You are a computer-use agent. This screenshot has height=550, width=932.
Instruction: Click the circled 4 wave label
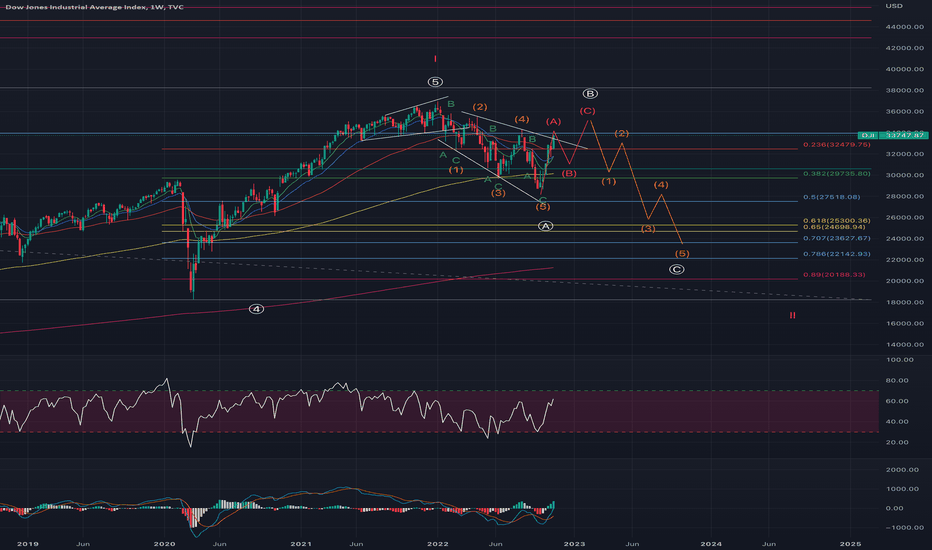click(x=256, y=309)
